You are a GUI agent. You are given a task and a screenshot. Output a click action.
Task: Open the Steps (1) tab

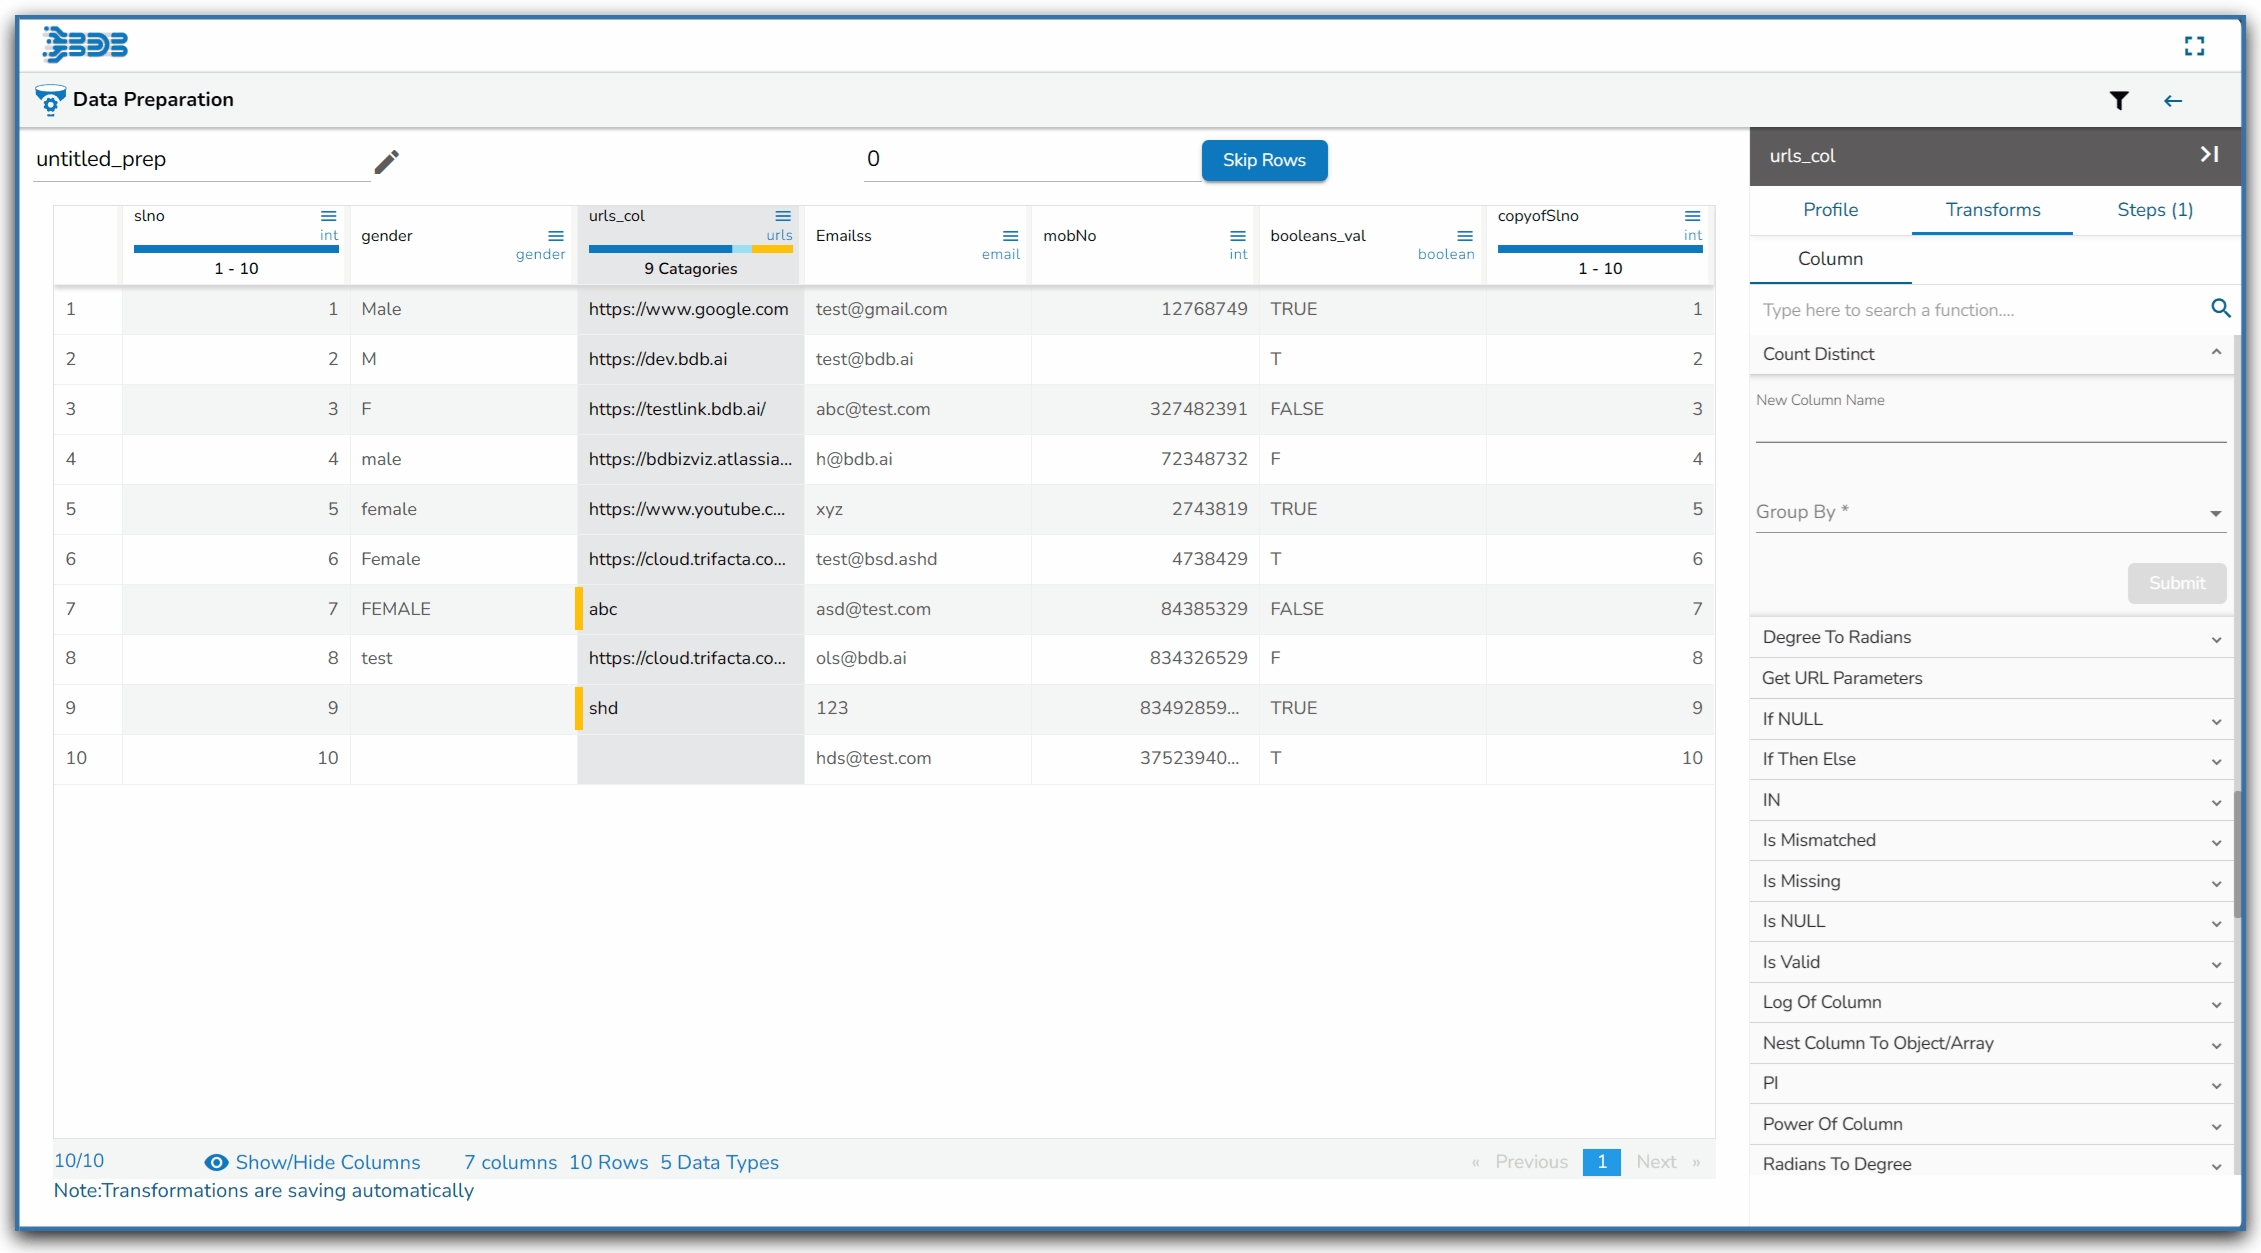coord(2154,210)
